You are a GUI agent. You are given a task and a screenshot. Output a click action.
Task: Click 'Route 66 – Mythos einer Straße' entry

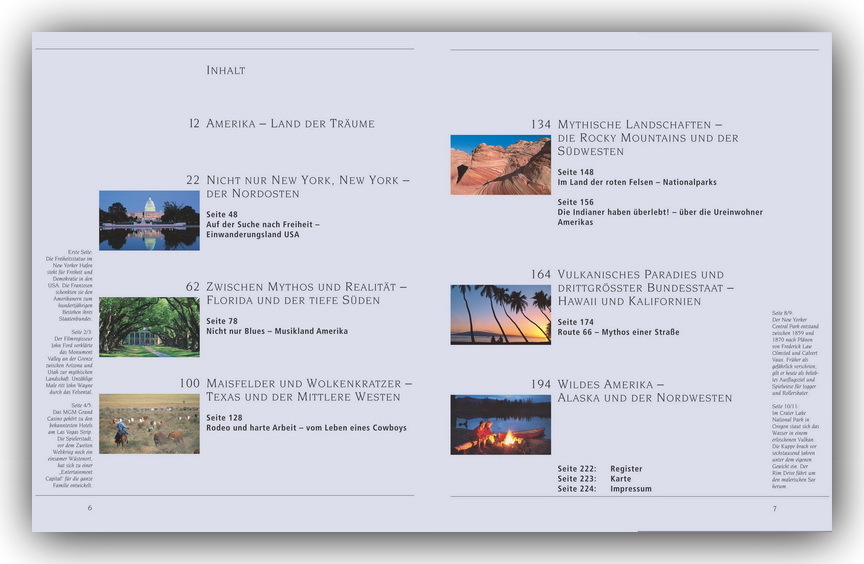[618, 332]
